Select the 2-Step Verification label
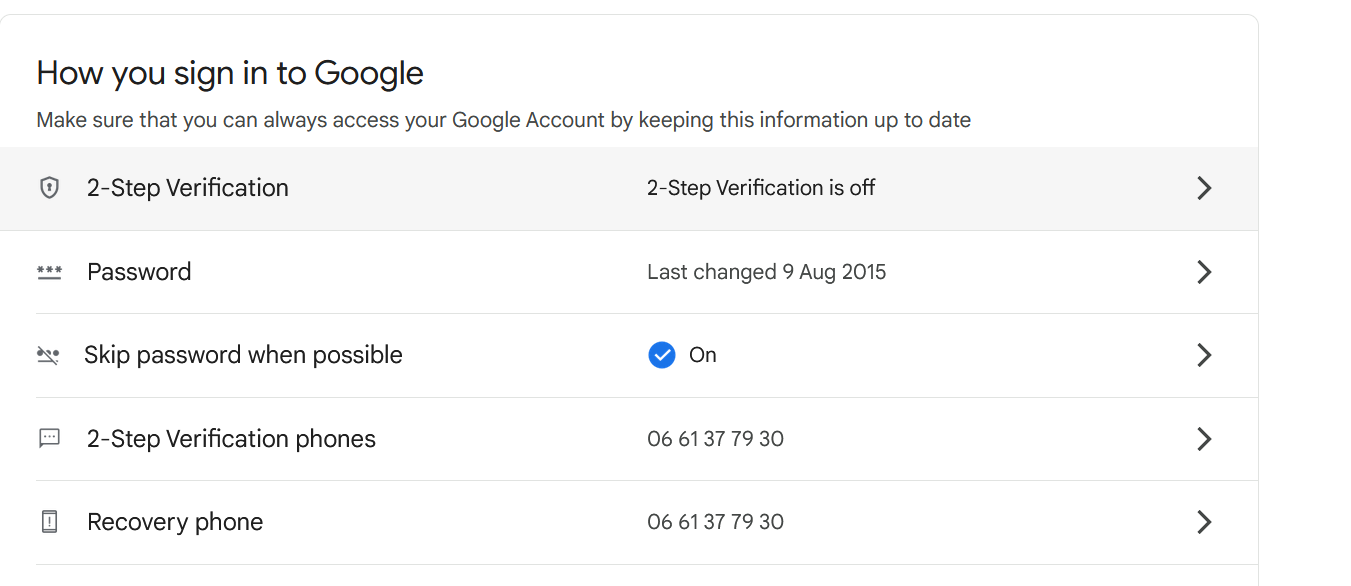 point(188,188)
